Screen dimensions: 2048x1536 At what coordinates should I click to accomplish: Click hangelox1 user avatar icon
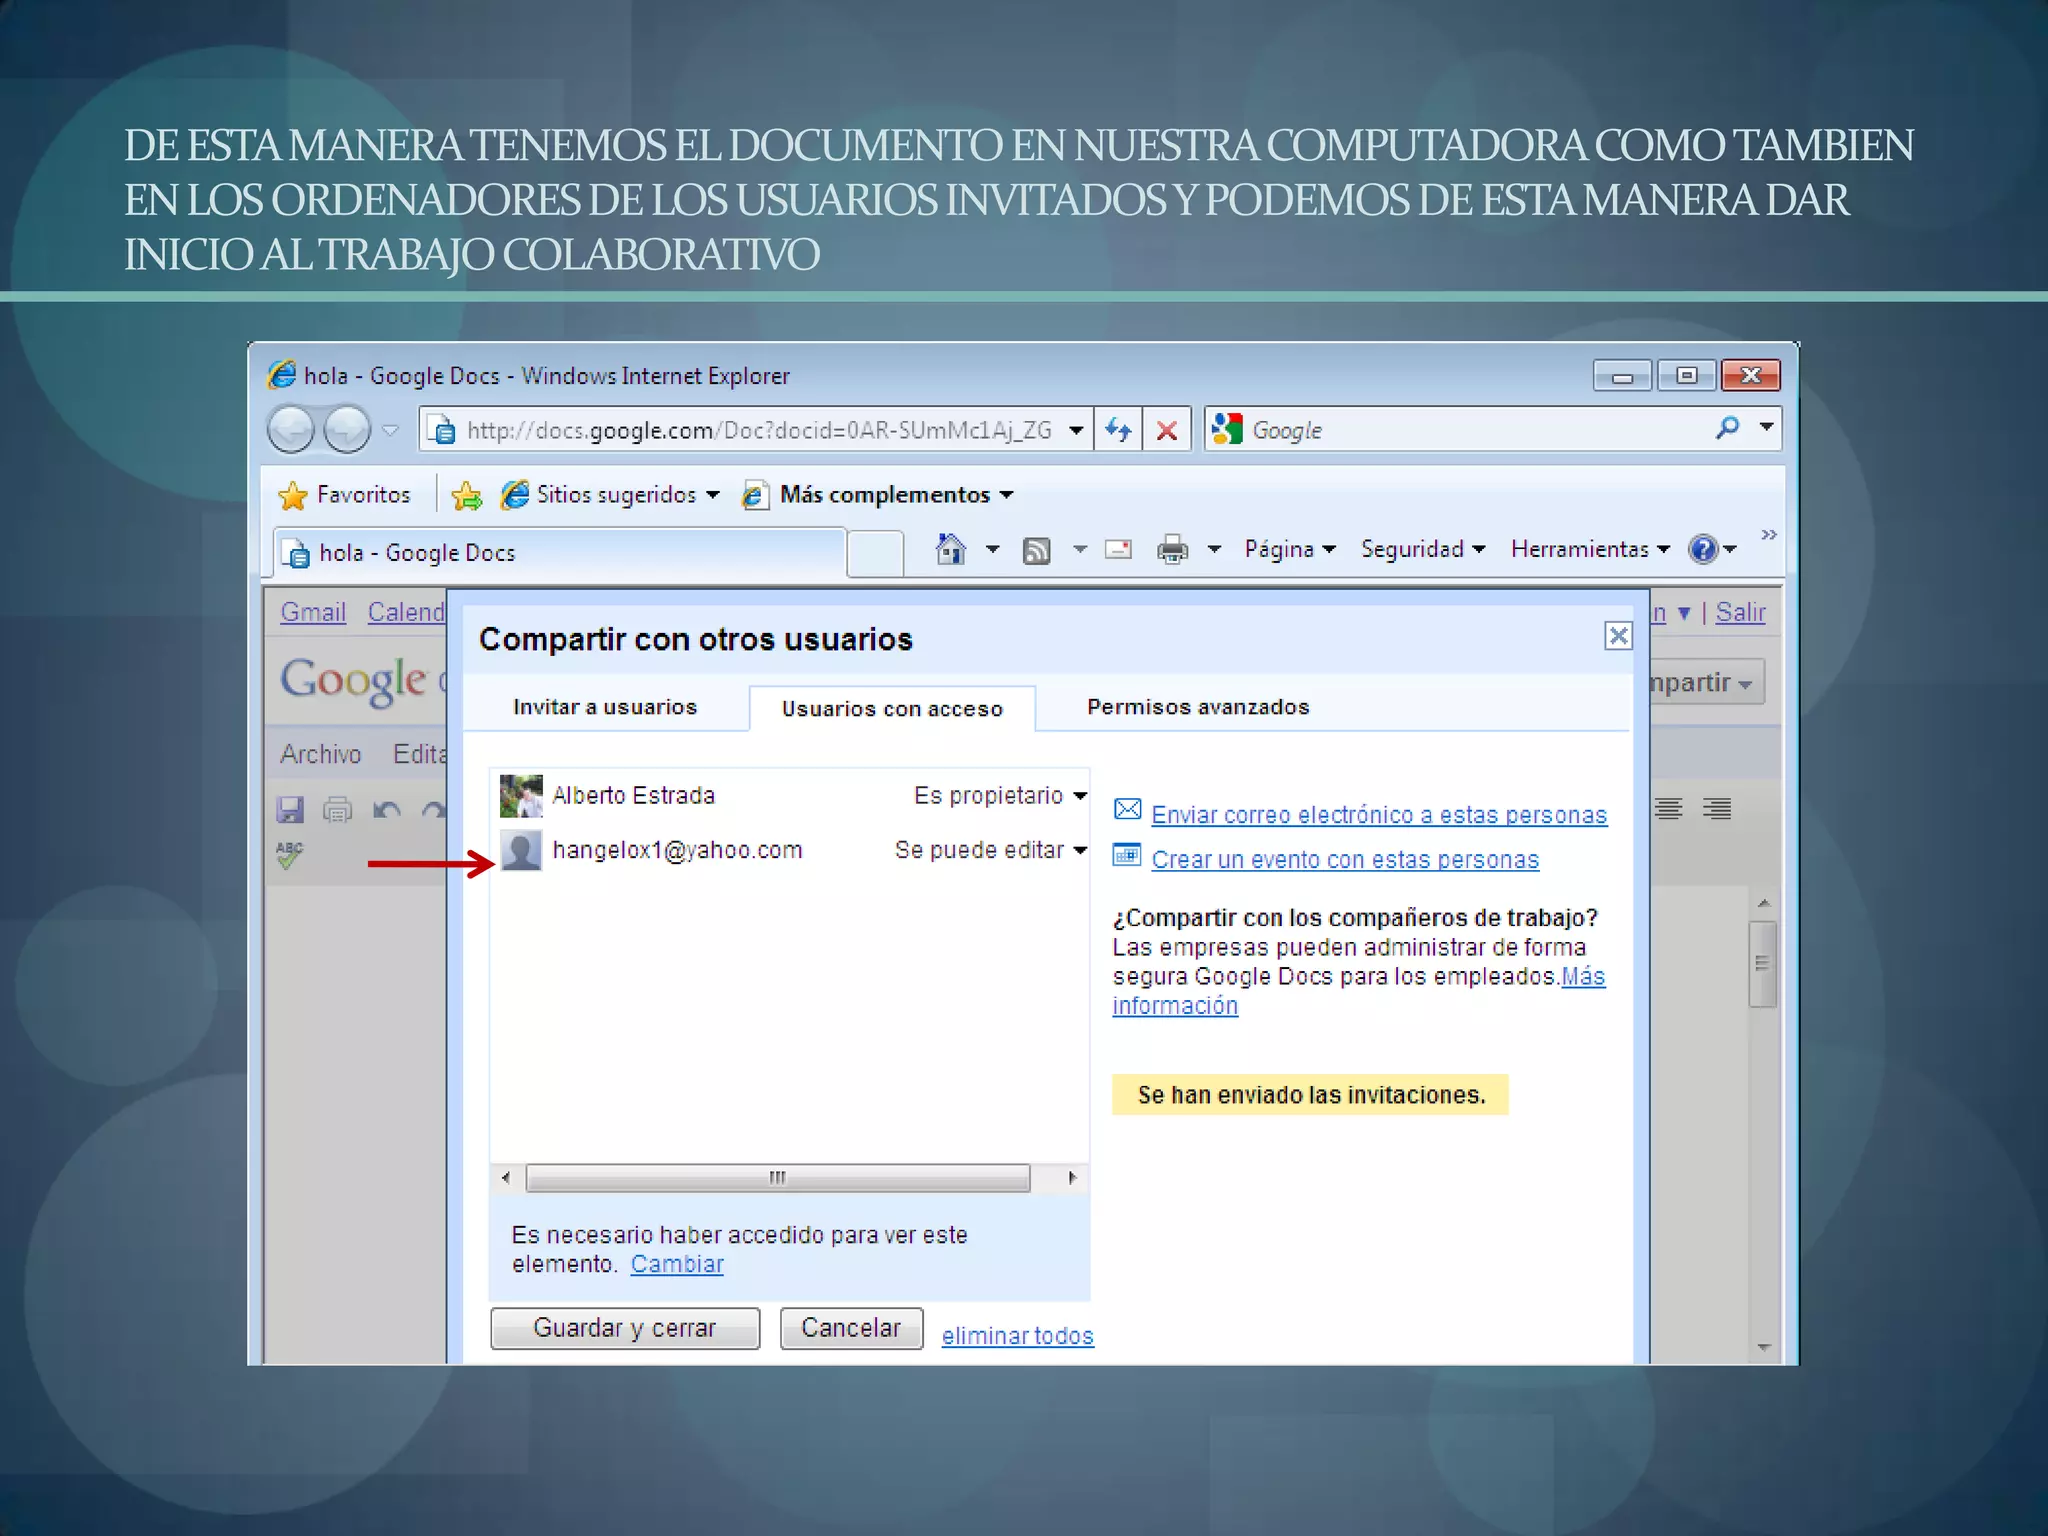pyautogui.click(x=521, y=850)
